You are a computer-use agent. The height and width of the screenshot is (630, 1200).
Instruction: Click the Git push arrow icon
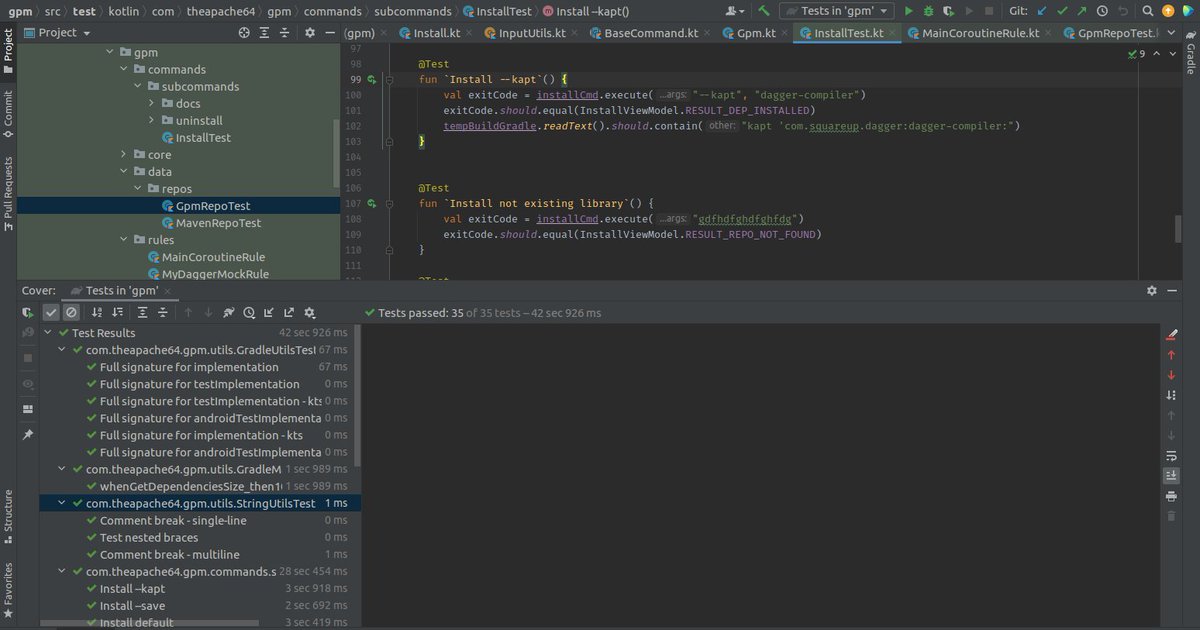(1083, 11)
